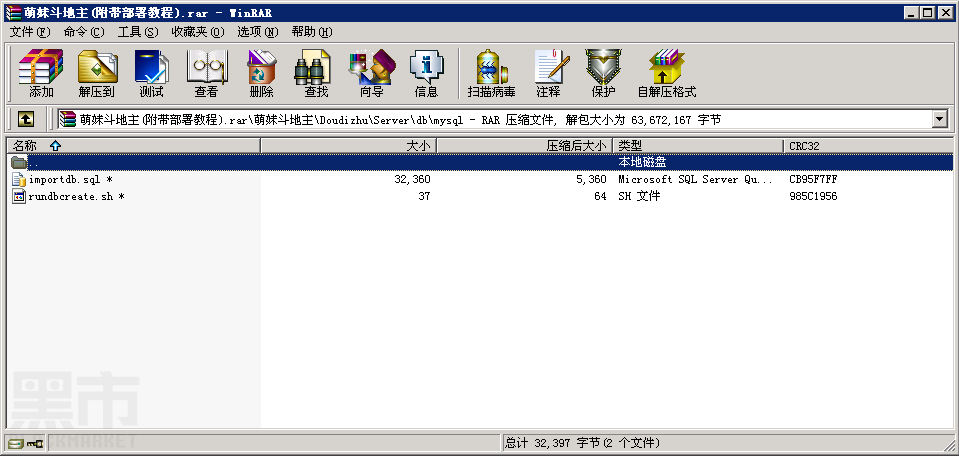The height and width of the screenshot is (456, 959).
Task: Sort by Packed size (压缩后大小) header
Action: 525,145
